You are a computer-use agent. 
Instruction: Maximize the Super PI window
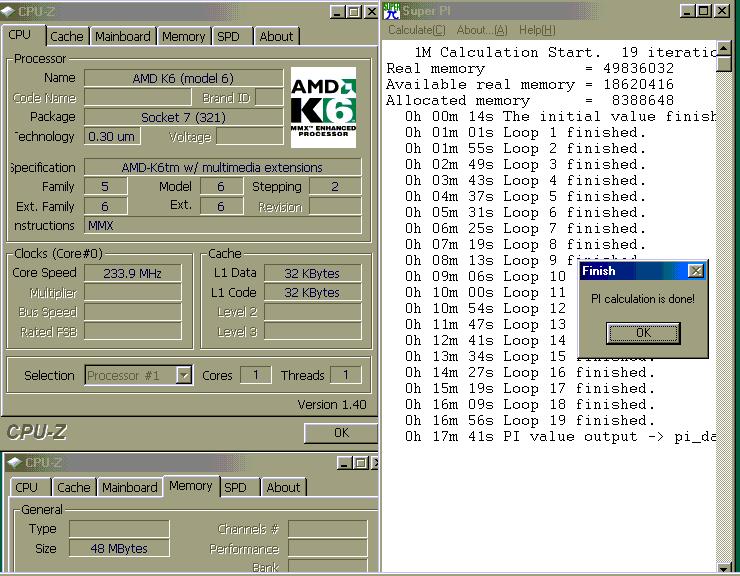[704, 11]
